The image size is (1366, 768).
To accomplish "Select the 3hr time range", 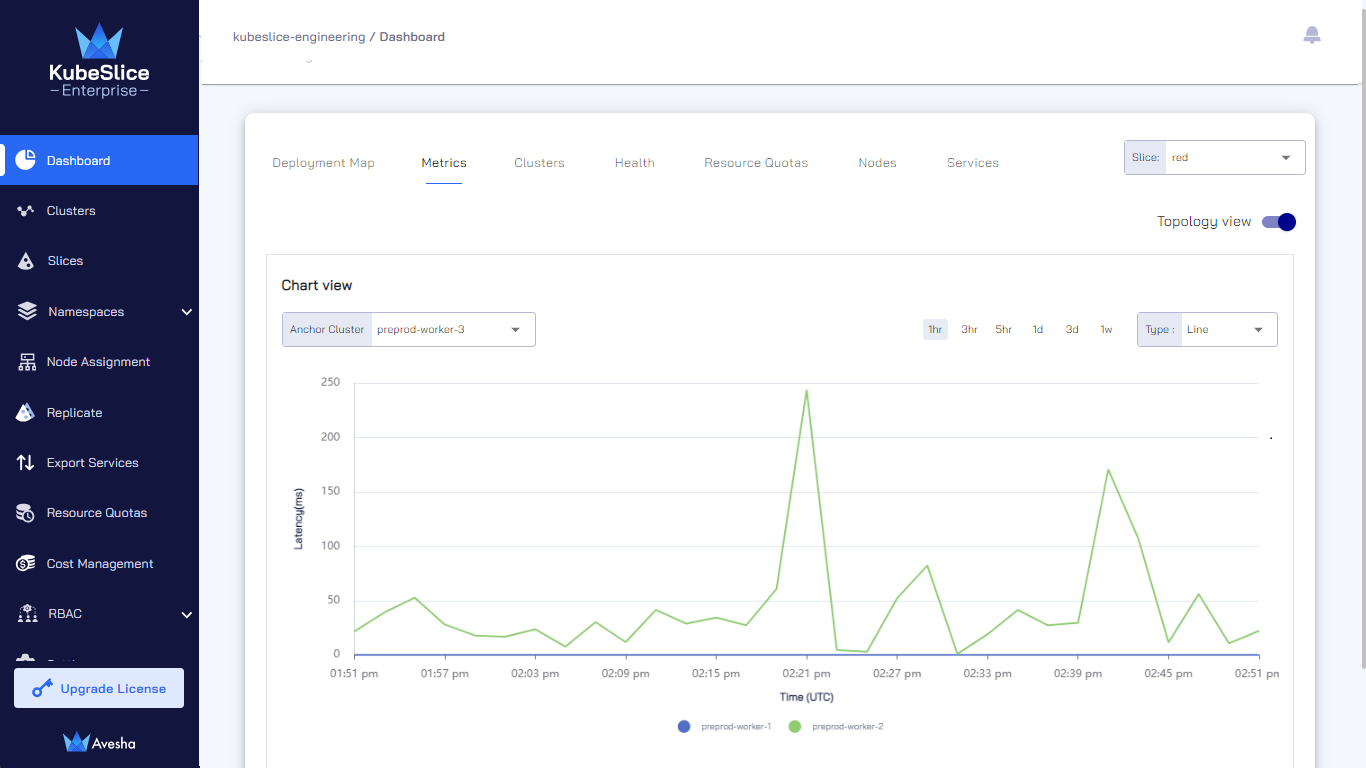I will click(969, 330).
